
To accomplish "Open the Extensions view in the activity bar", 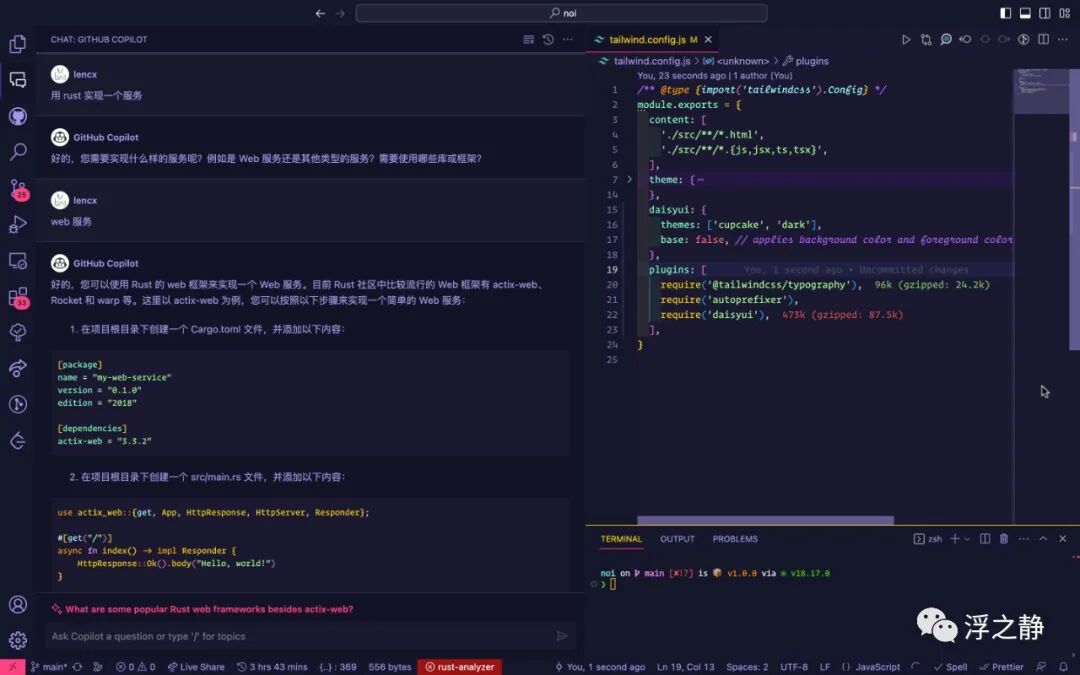I will (x=18, y=297).
